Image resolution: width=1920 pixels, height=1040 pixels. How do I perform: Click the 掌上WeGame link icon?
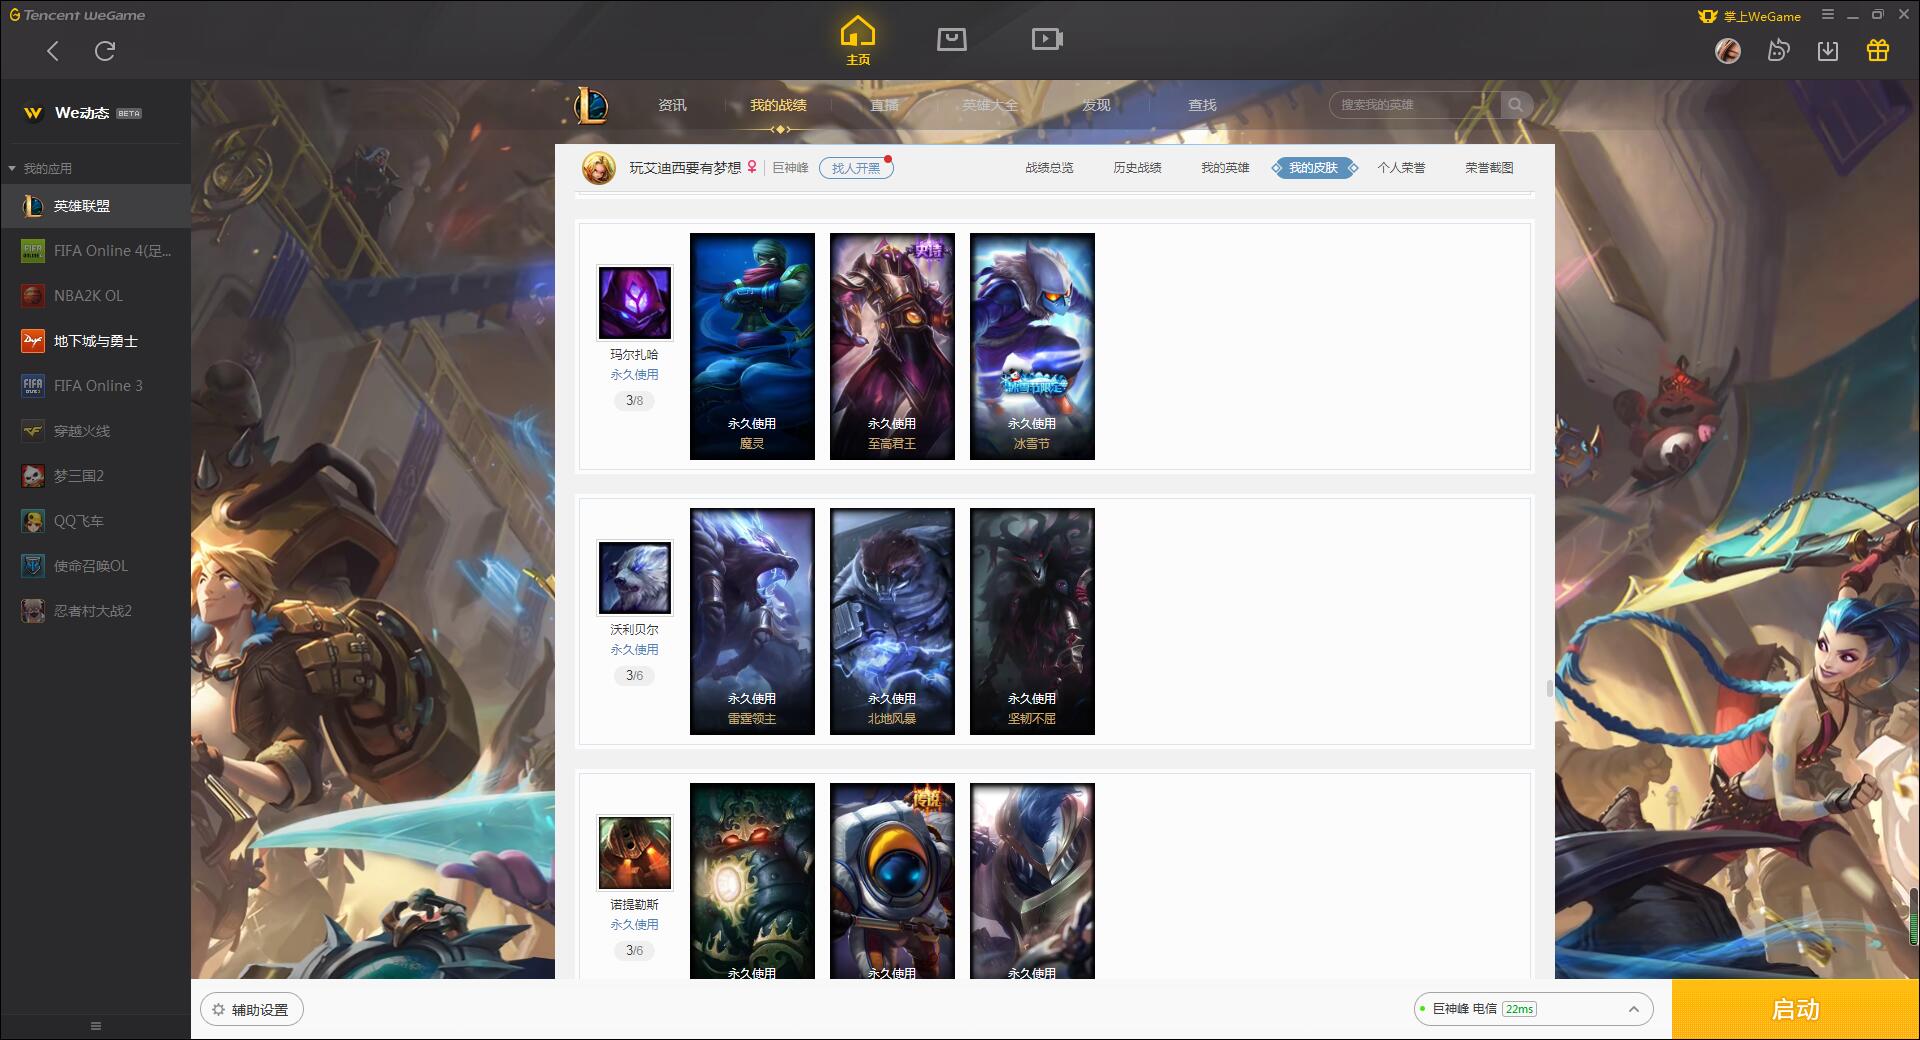click(x=1749, y=16)
